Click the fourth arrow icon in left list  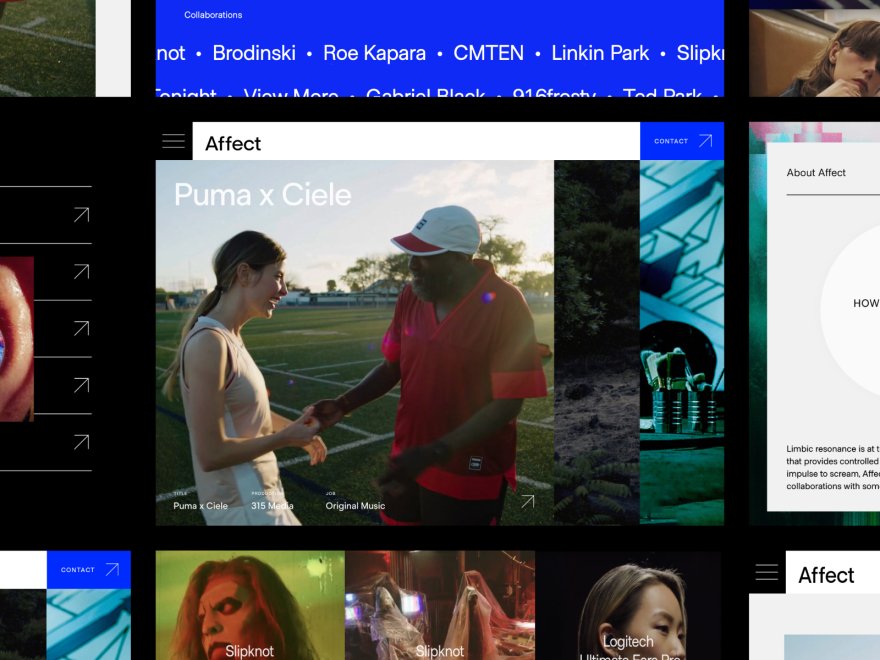[x=82, y=385]
